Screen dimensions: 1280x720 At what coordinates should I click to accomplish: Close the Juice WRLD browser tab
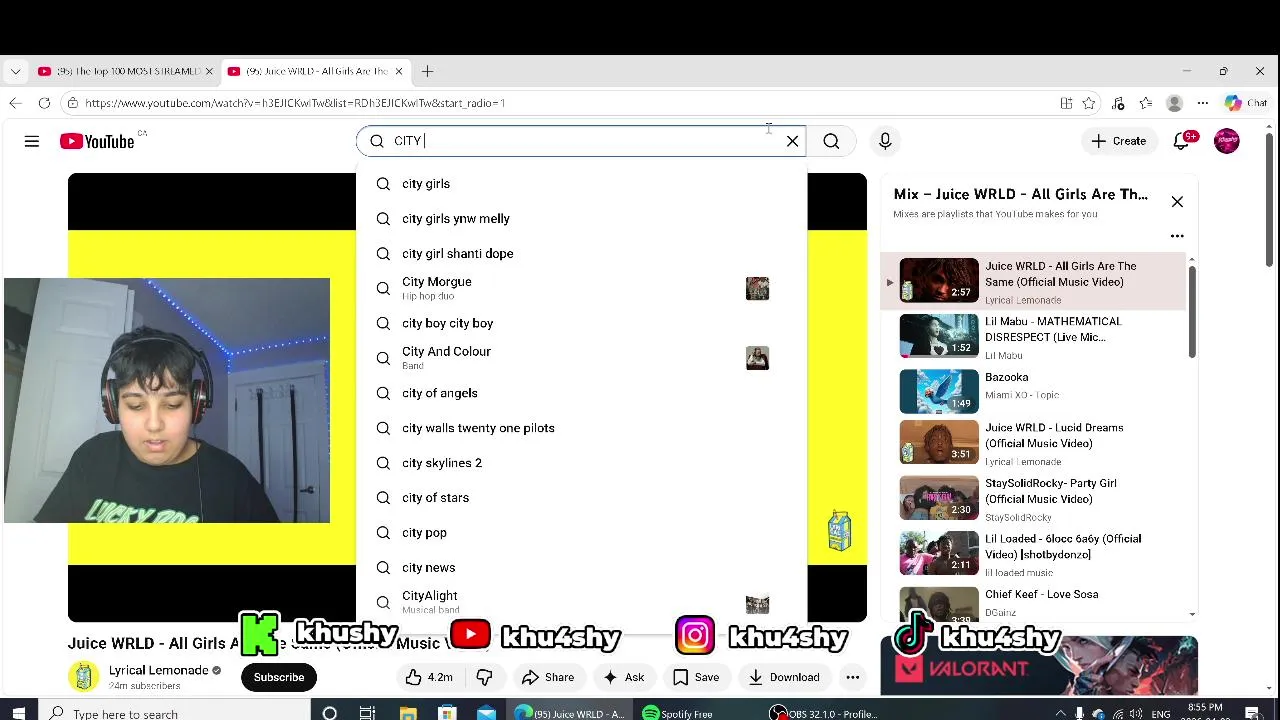tap(399, 72)
